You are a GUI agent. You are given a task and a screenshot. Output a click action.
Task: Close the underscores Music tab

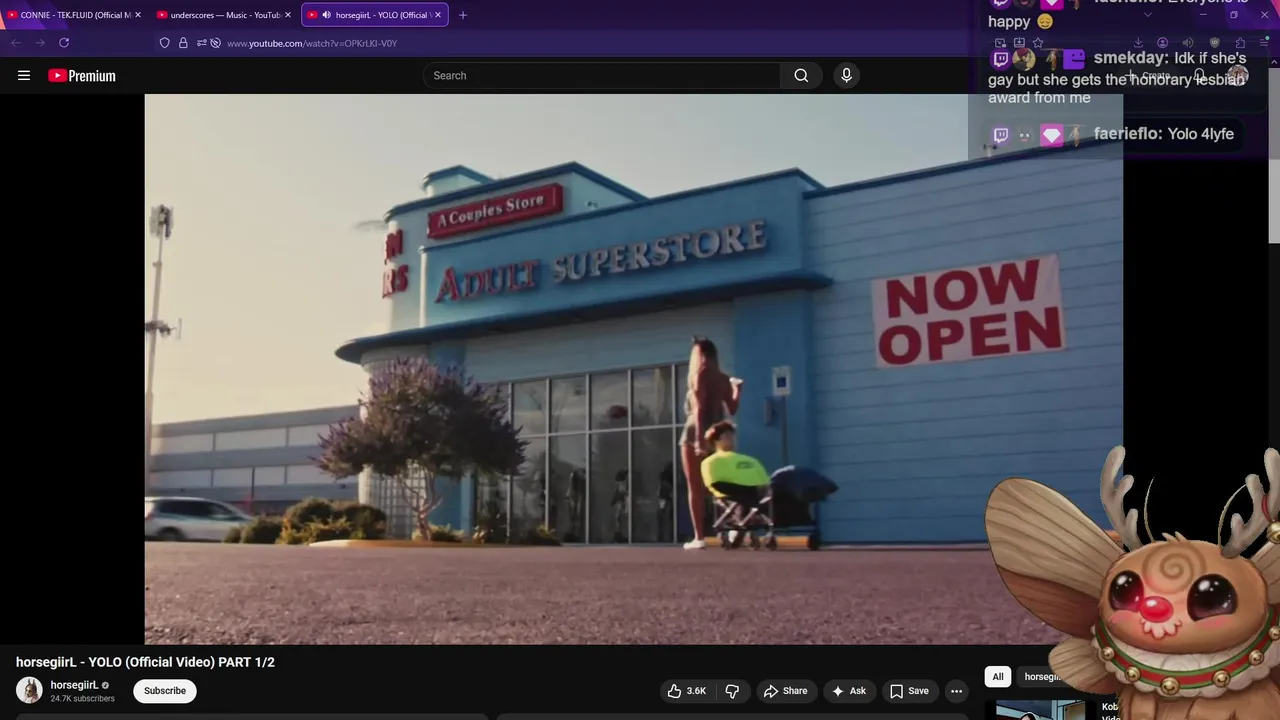[x=288, y=15]
